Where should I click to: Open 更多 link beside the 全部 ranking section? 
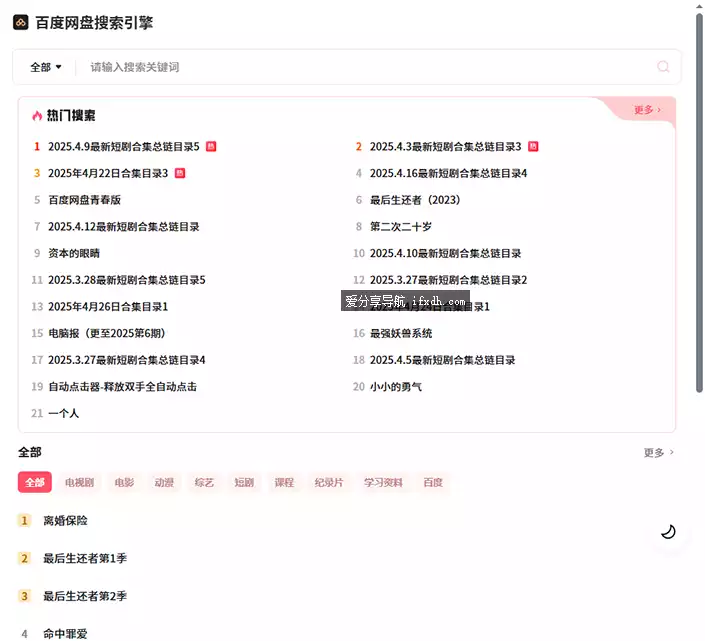click(658, 453)
